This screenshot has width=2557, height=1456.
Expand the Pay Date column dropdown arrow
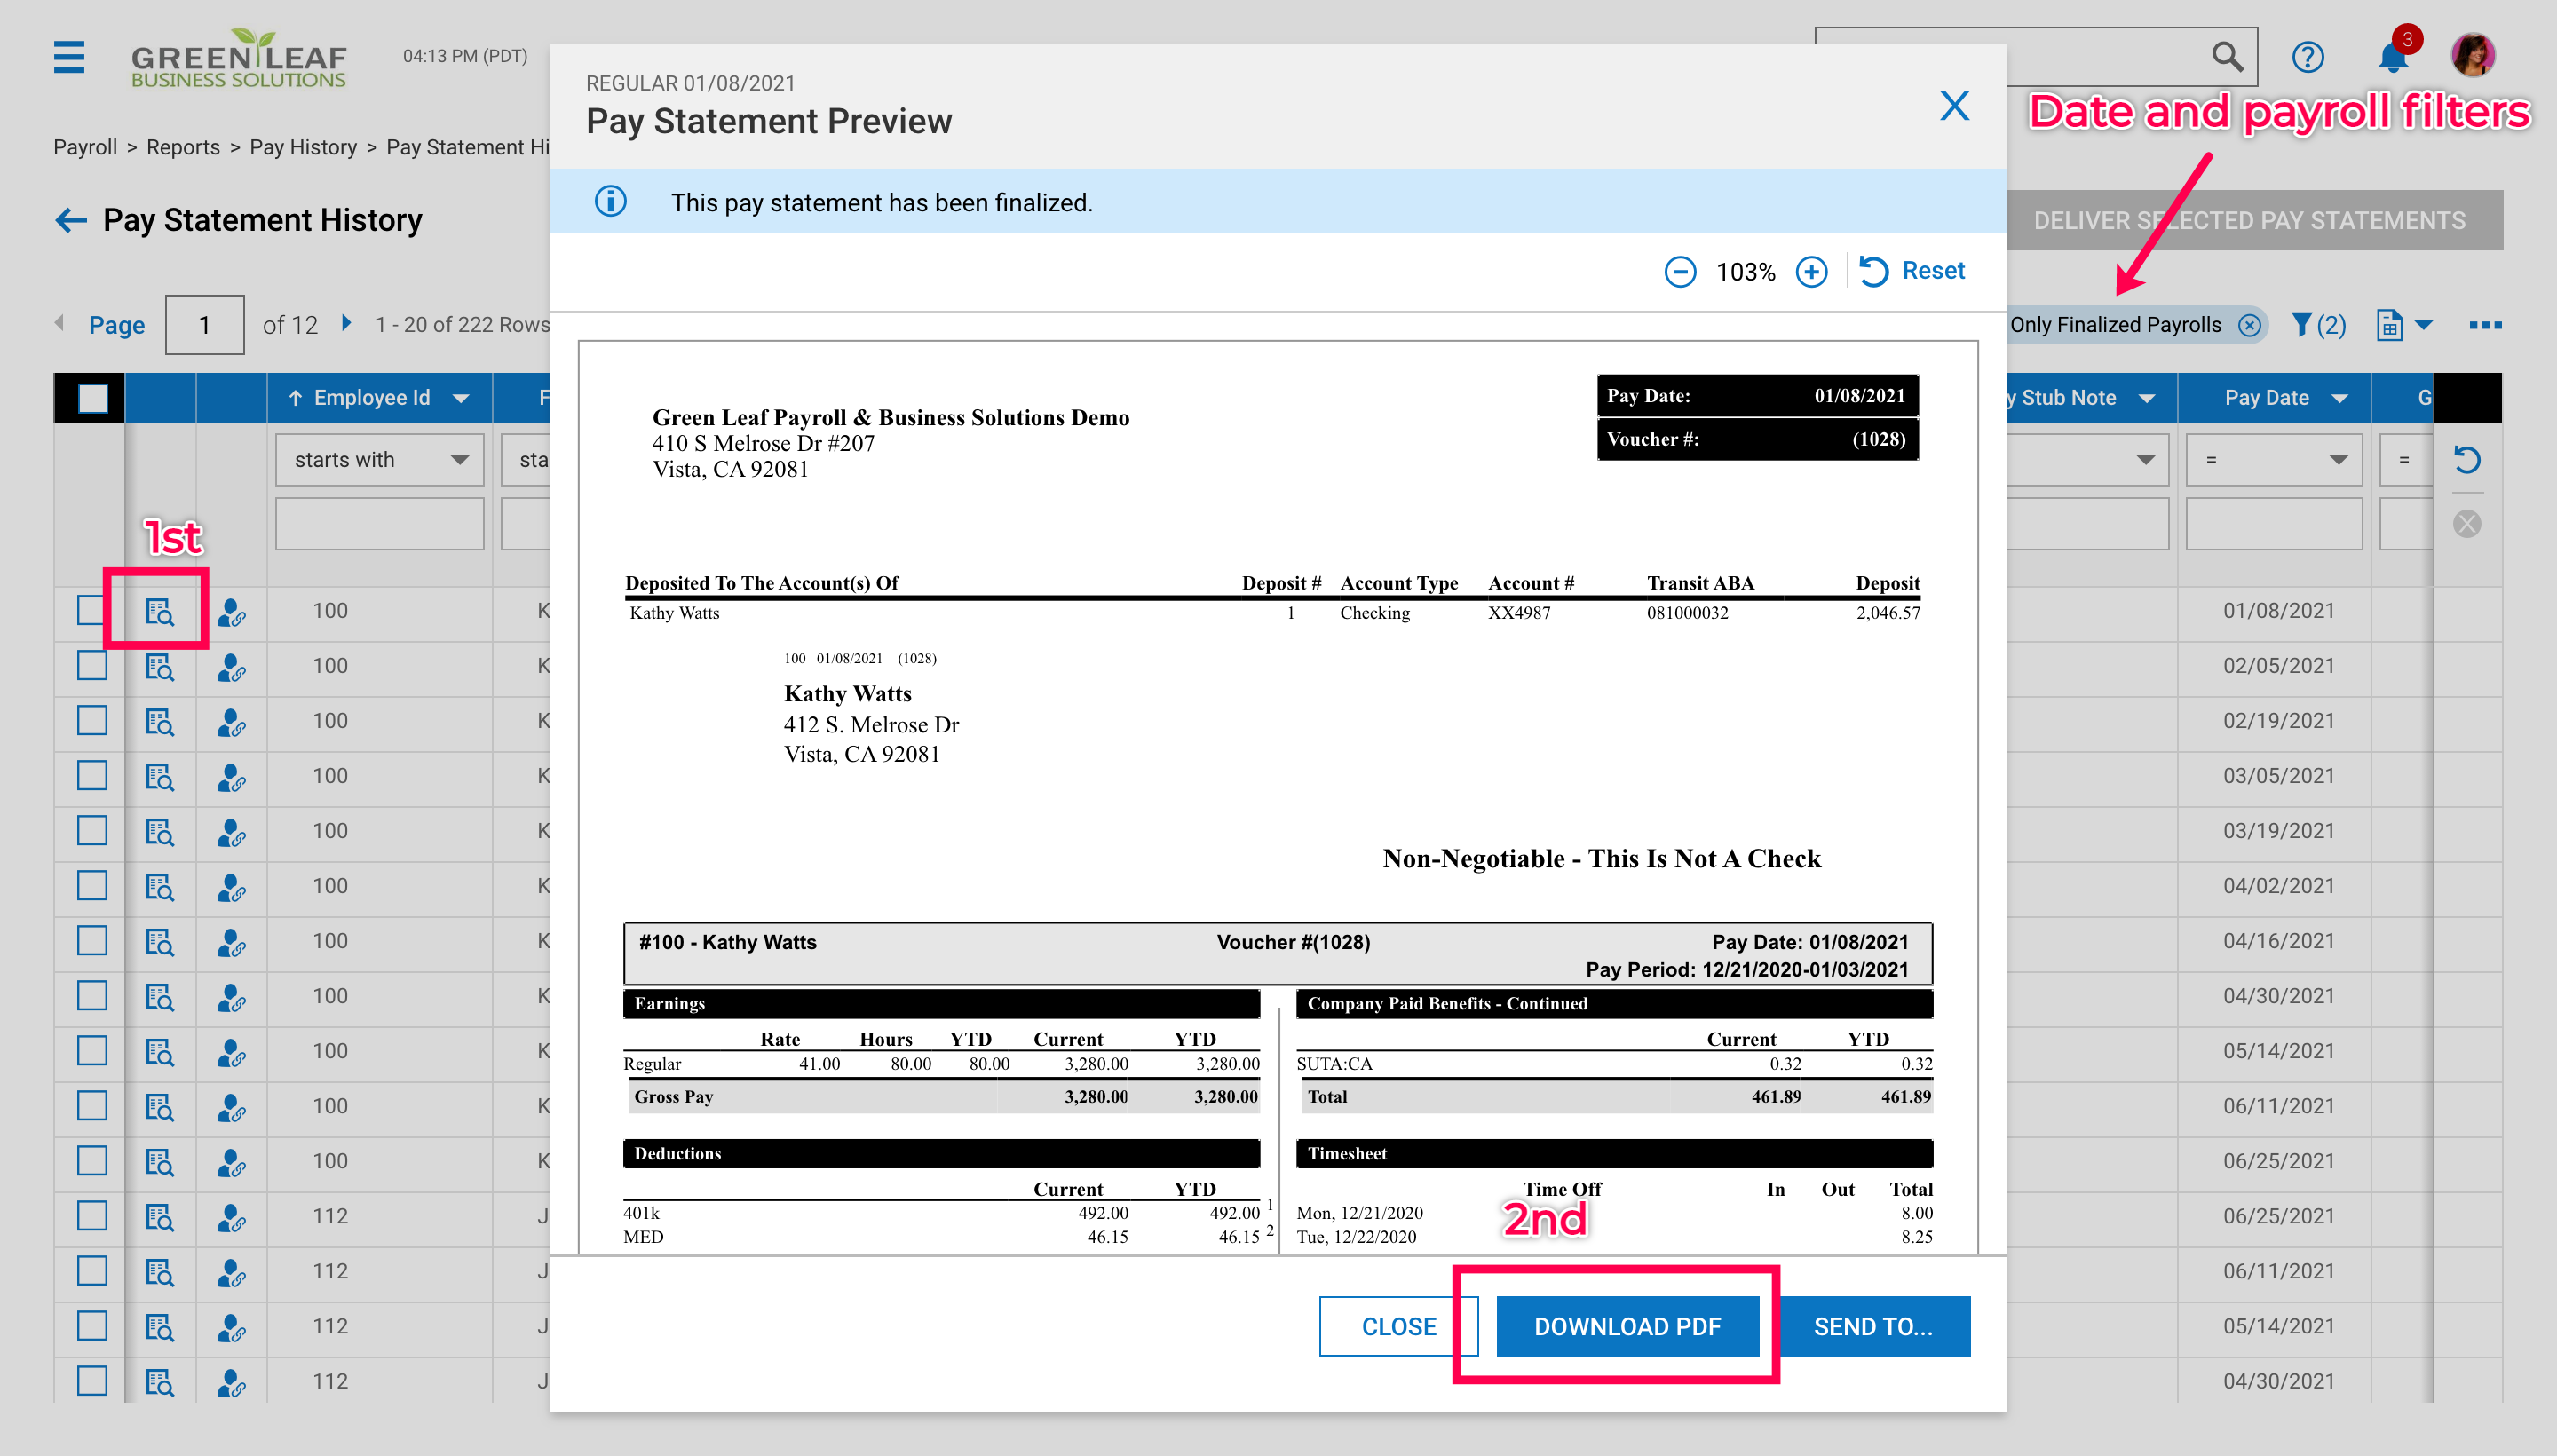2339,398
